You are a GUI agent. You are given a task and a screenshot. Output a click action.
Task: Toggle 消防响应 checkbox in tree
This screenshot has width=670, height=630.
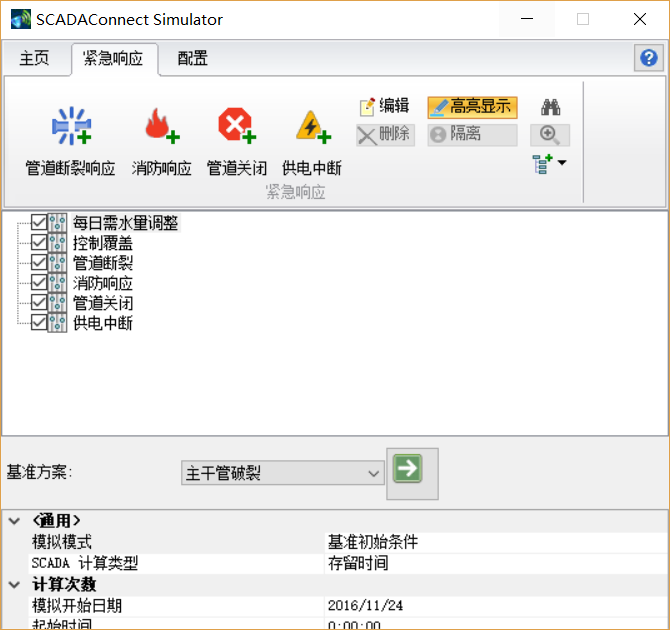(x=39, y=283)
